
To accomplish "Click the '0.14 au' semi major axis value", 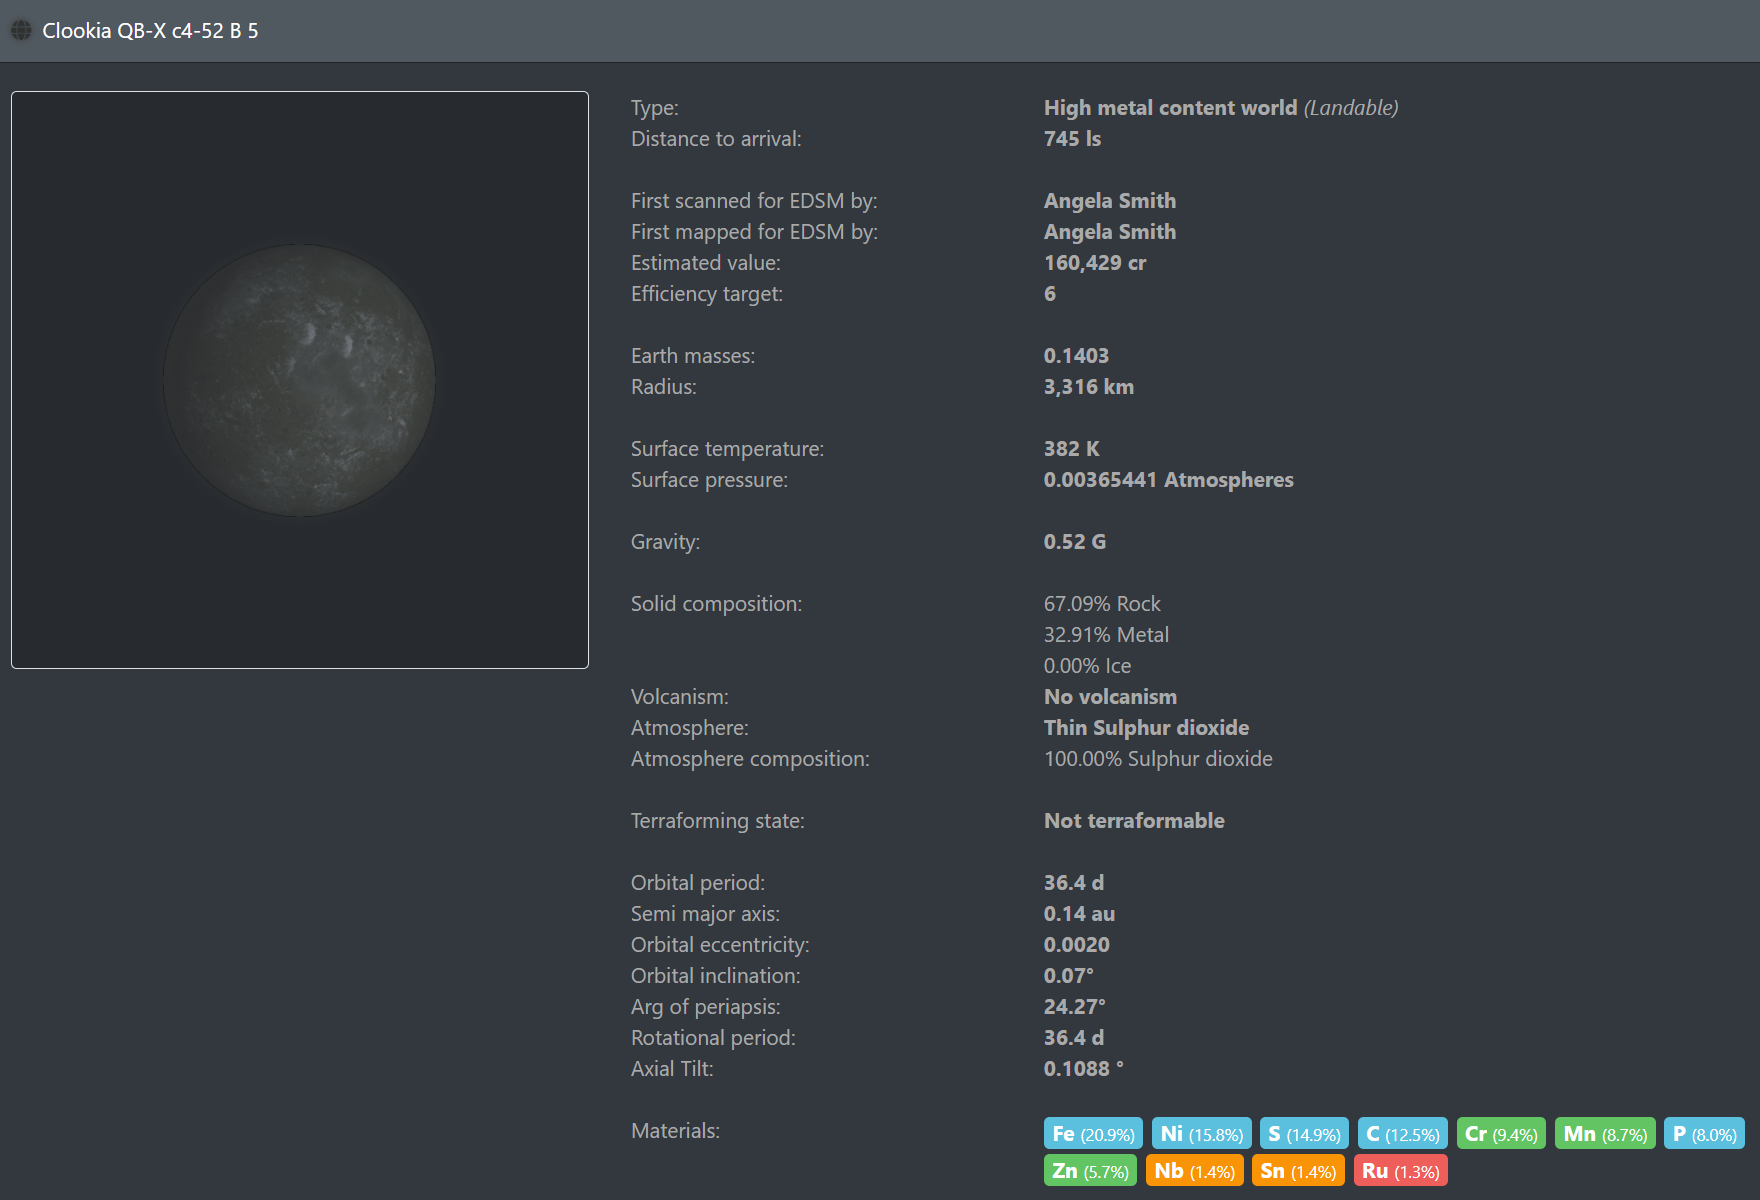I will 1079,914.
